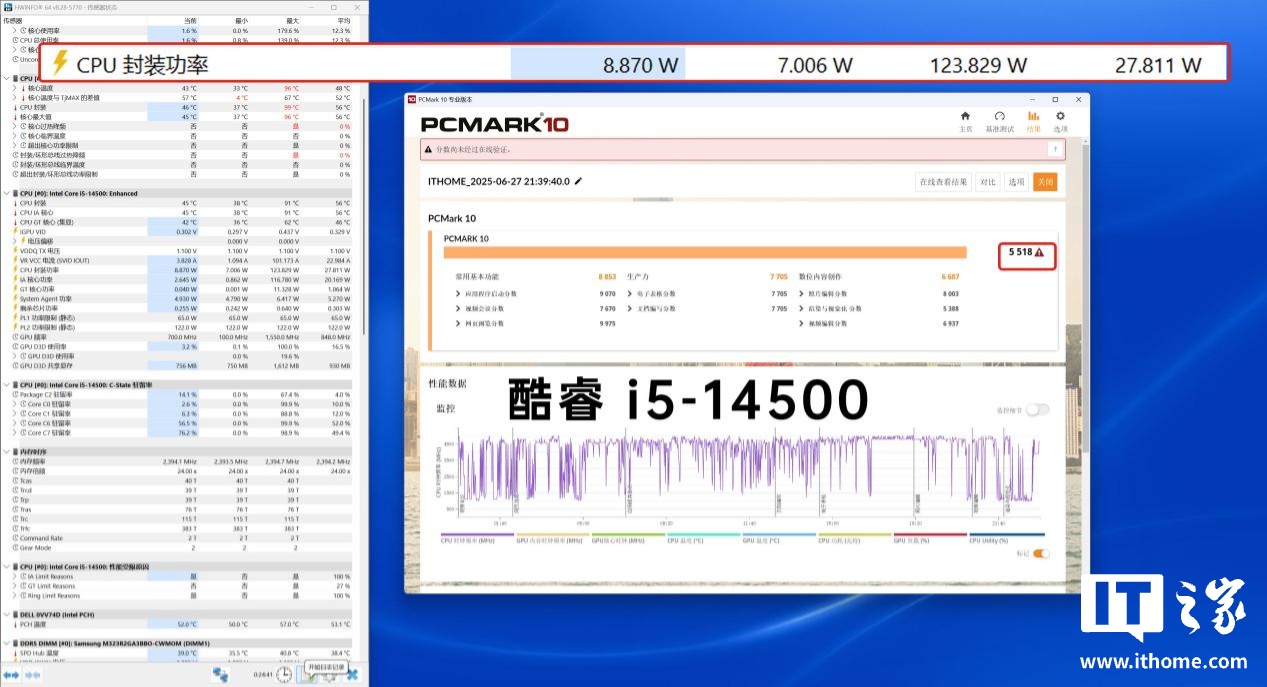Click the warning triangle beside score 5 518
This screenshot has width=1267, height=687.
coord(1039,253)
